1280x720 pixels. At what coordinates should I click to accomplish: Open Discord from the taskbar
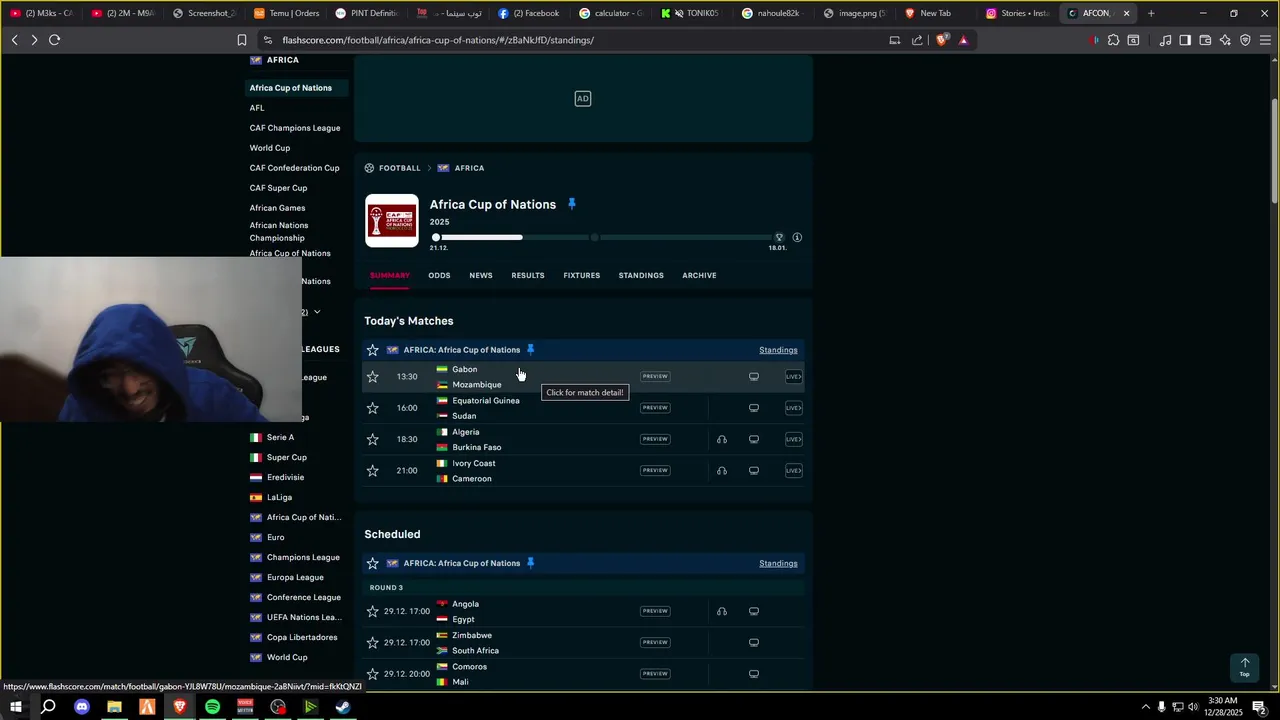click(x=82, y=707)
